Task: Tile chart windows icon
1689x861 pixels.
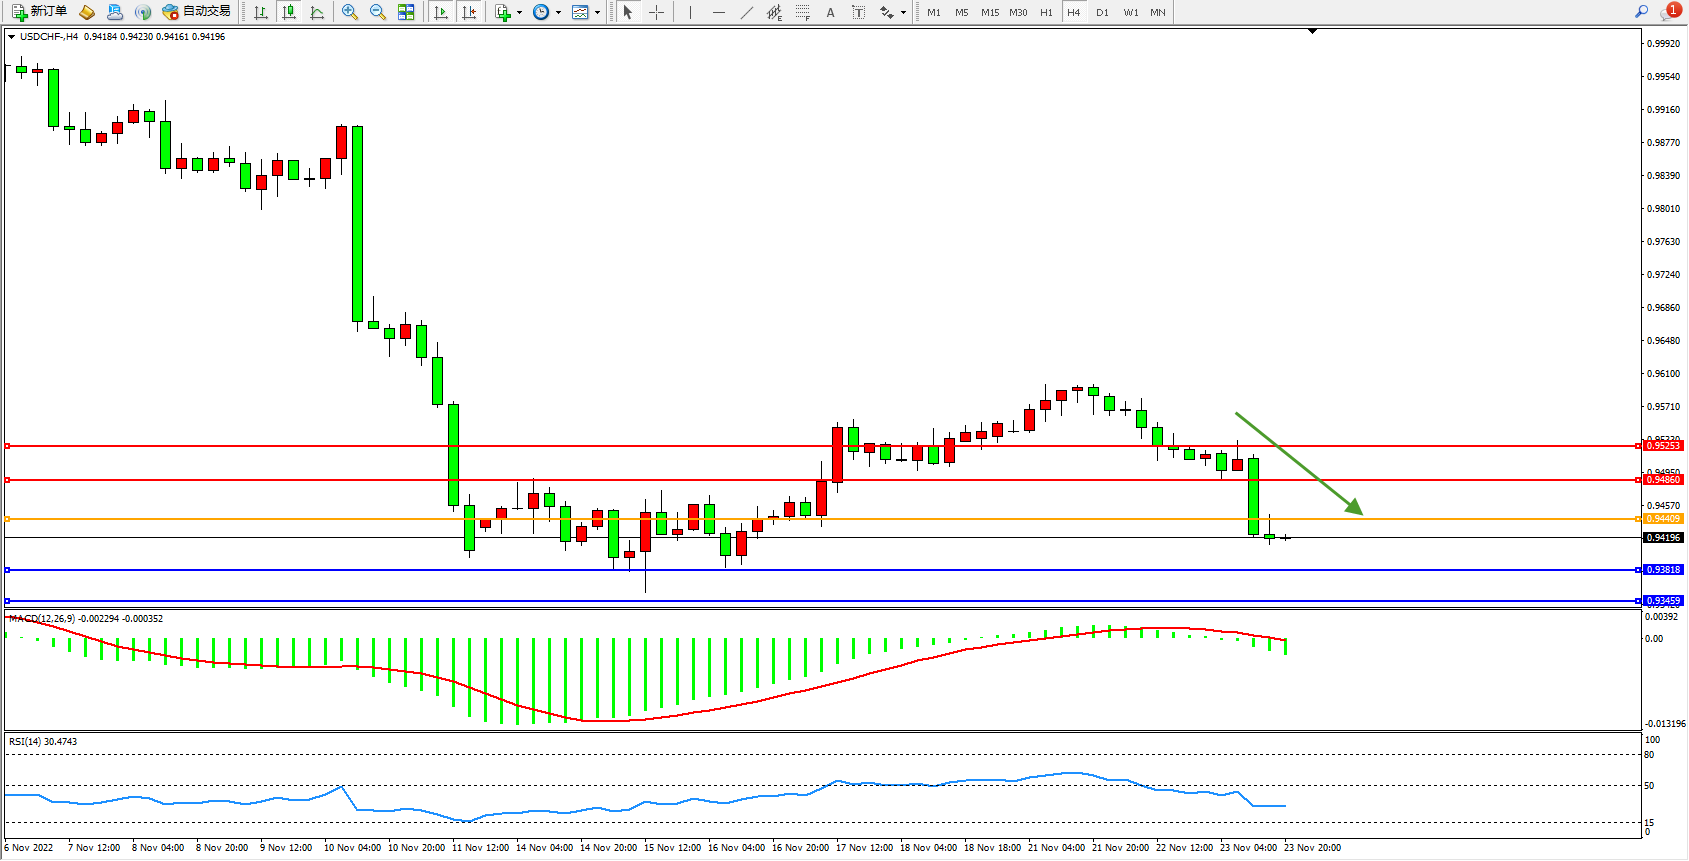Action: point(406,12)
